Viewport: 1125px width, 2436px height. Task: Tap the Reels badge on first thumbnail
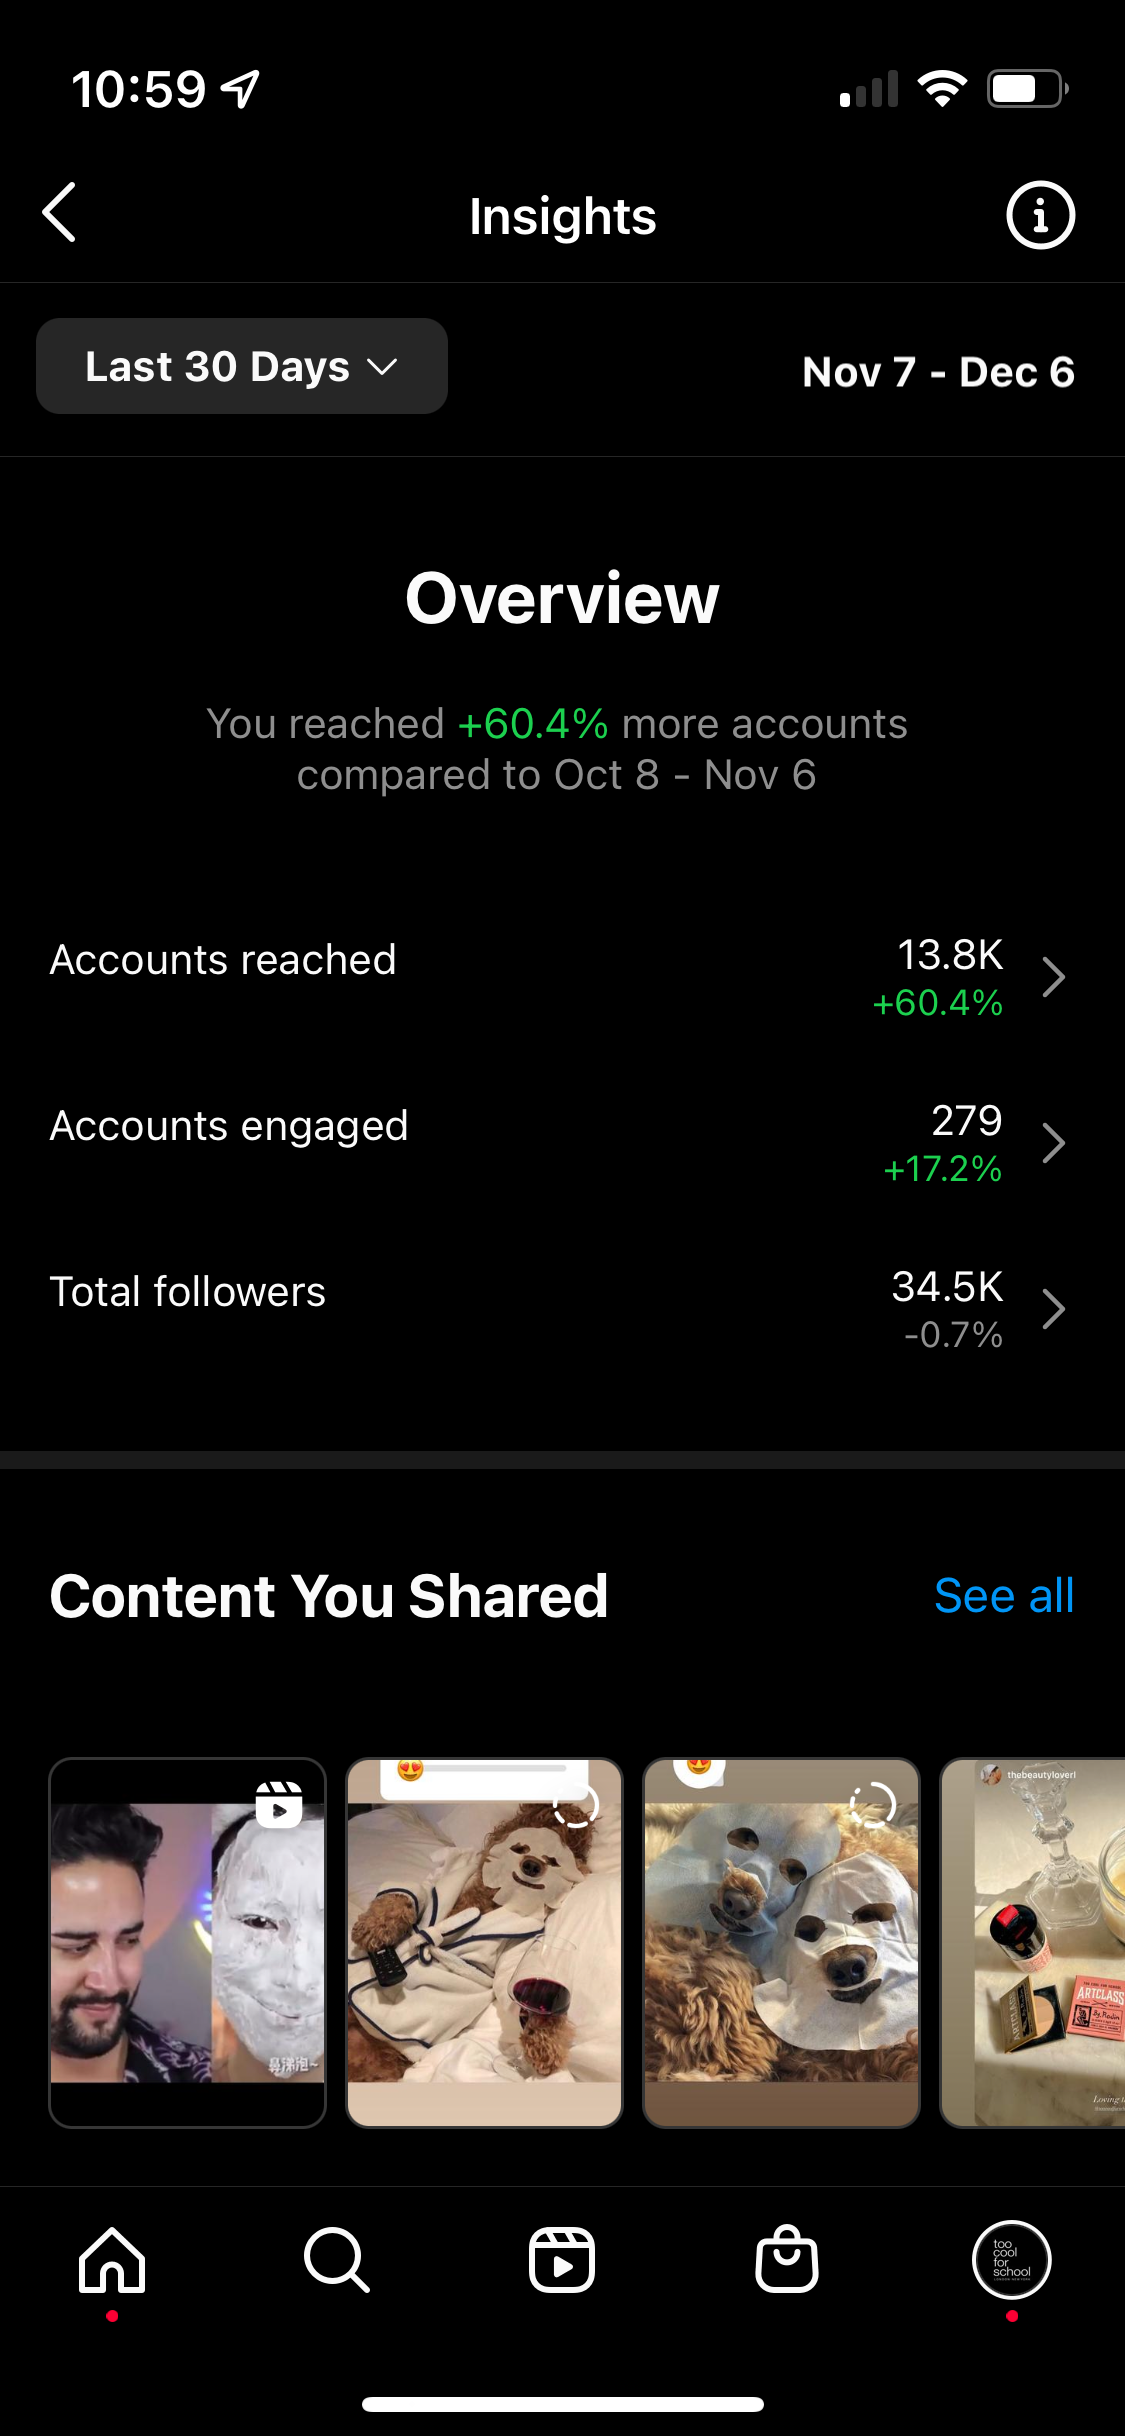click(279, 1806)
